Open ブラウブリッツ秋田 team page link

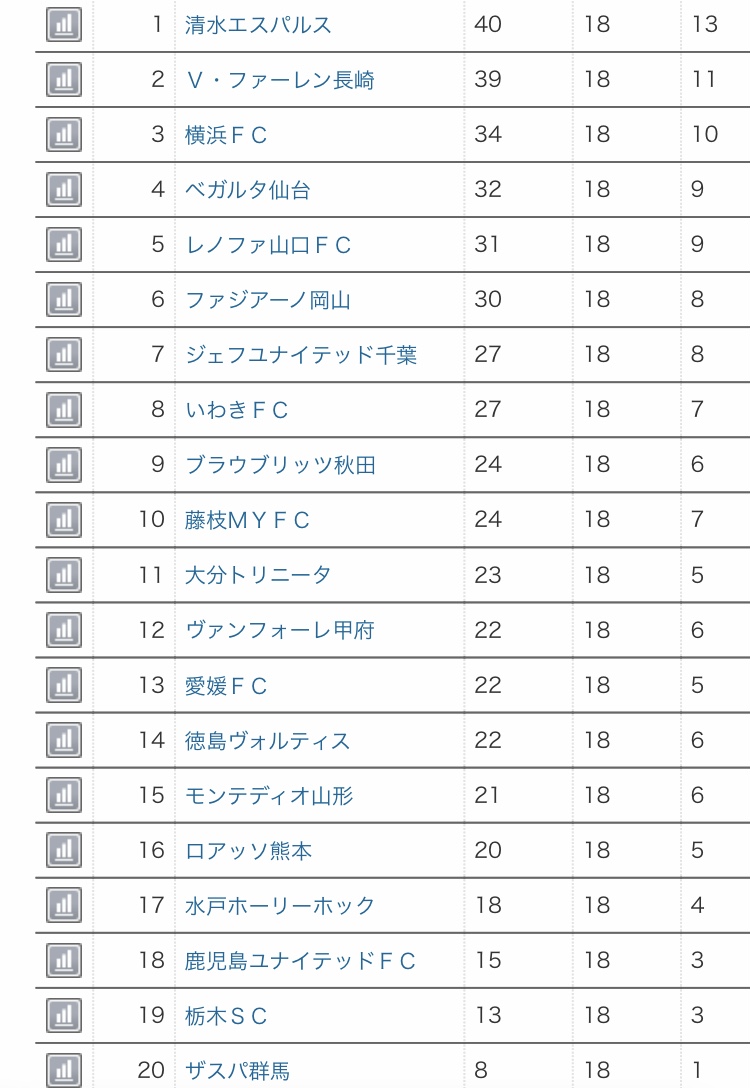pyautogui.click(x=280, y=465)
